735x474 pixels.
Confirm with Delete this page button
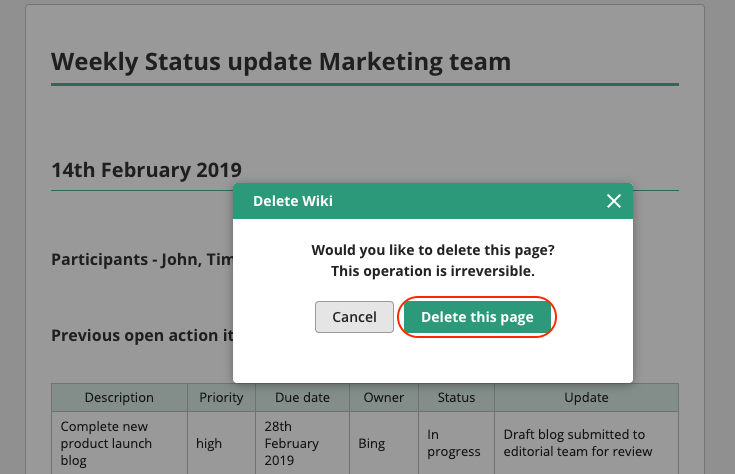pyautogui.click(x=477, y=317)
